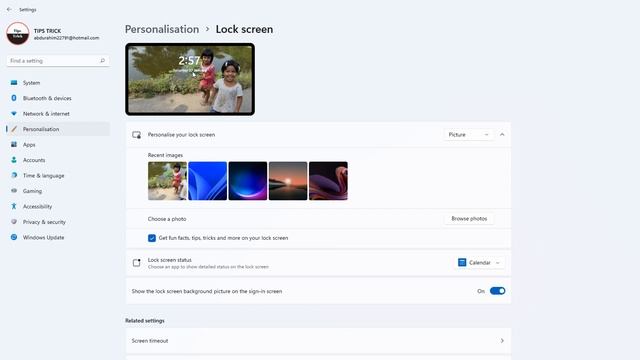
Task: Click the Network wifi icon in sidebar
Action: click(14, 113)
